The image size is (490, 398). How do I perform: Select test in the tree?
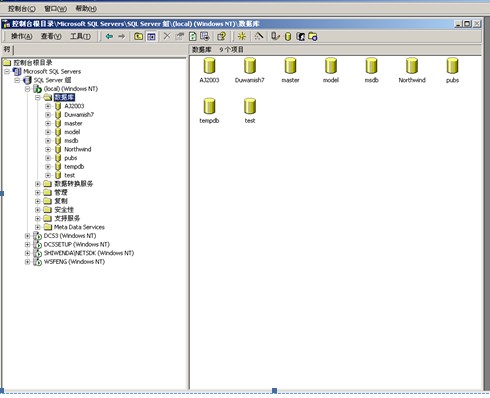point(69,175)
